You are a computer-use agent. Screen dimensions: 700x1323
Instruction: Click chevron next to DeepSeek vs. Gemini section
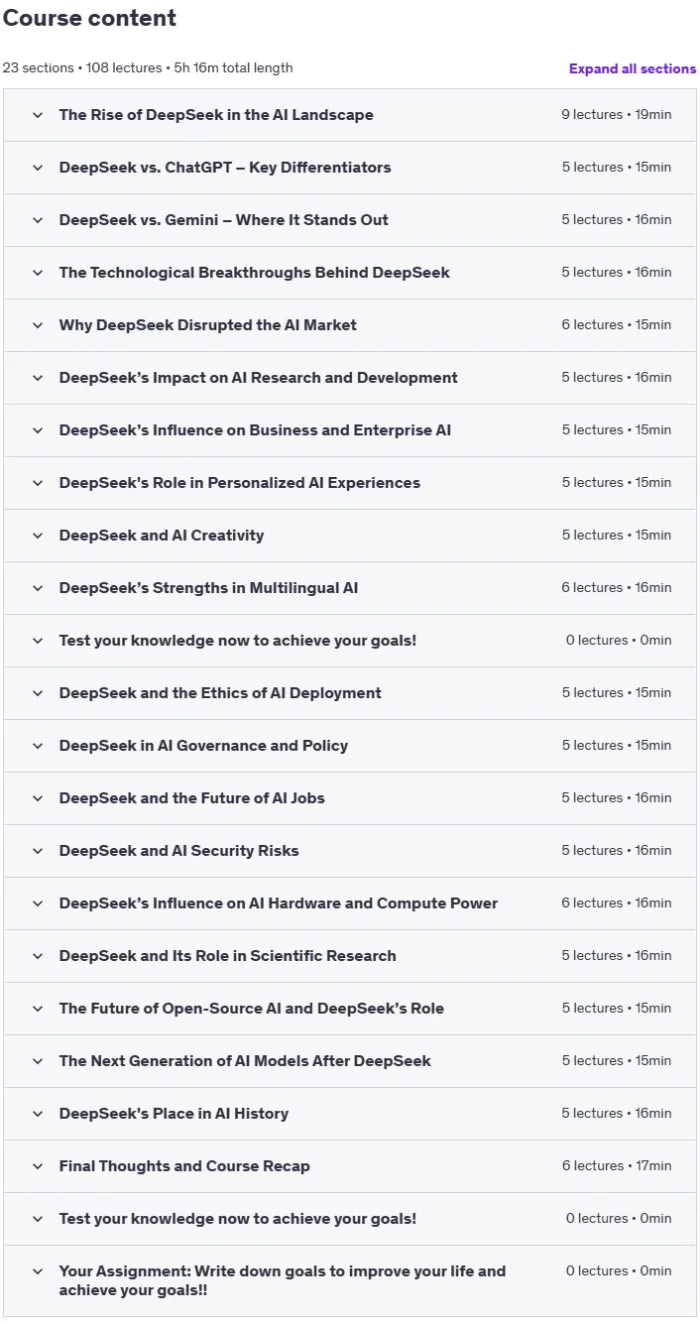click(38, 220)
